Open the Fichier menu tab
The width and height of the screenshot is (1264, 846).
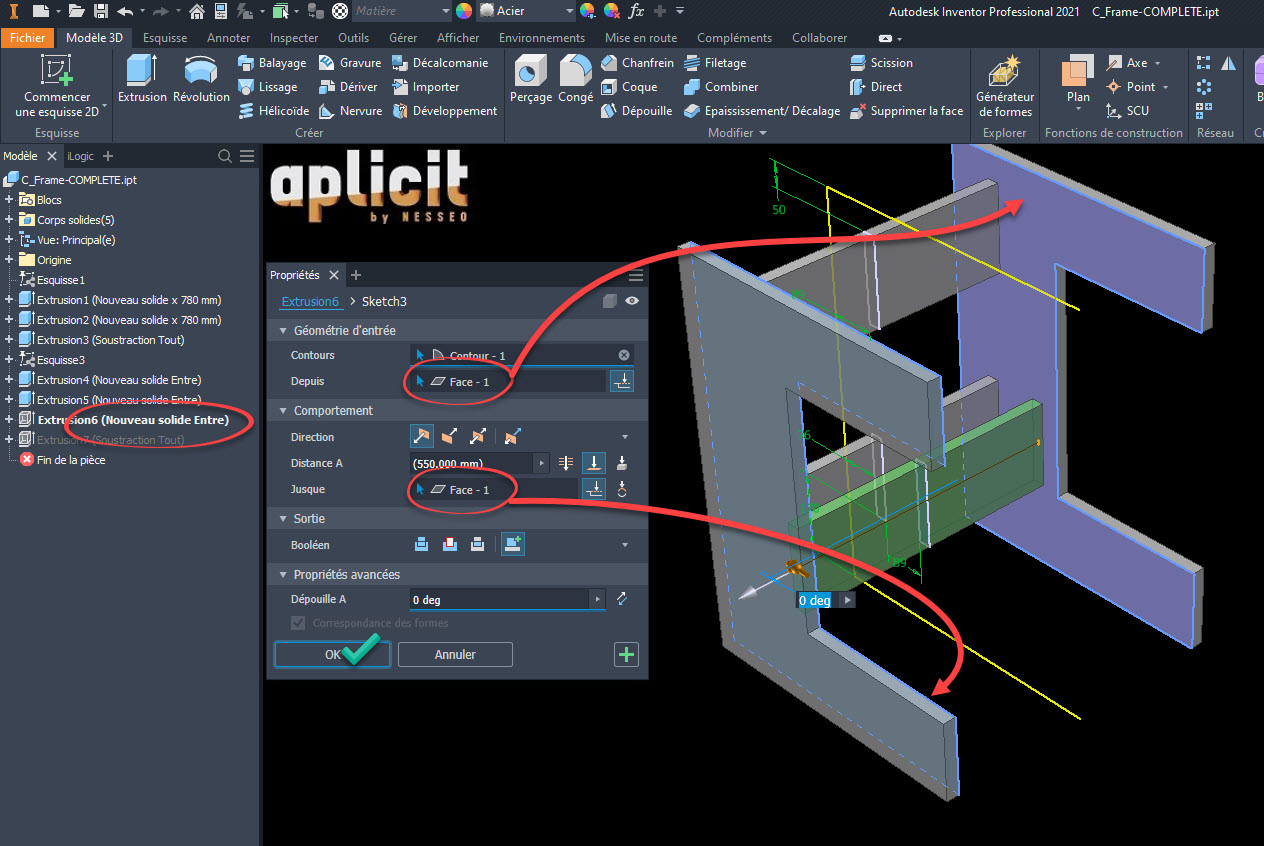click(x=28, y=38)
